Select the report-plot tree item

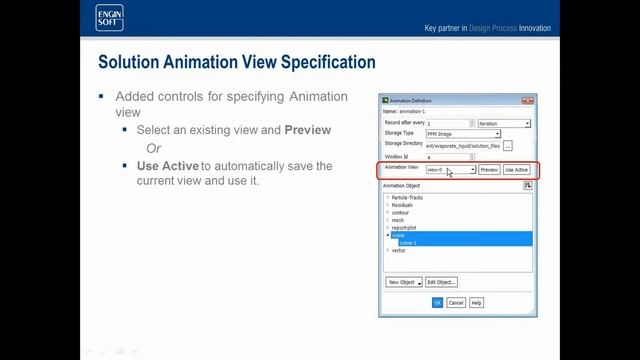click(x=404, y=228)
